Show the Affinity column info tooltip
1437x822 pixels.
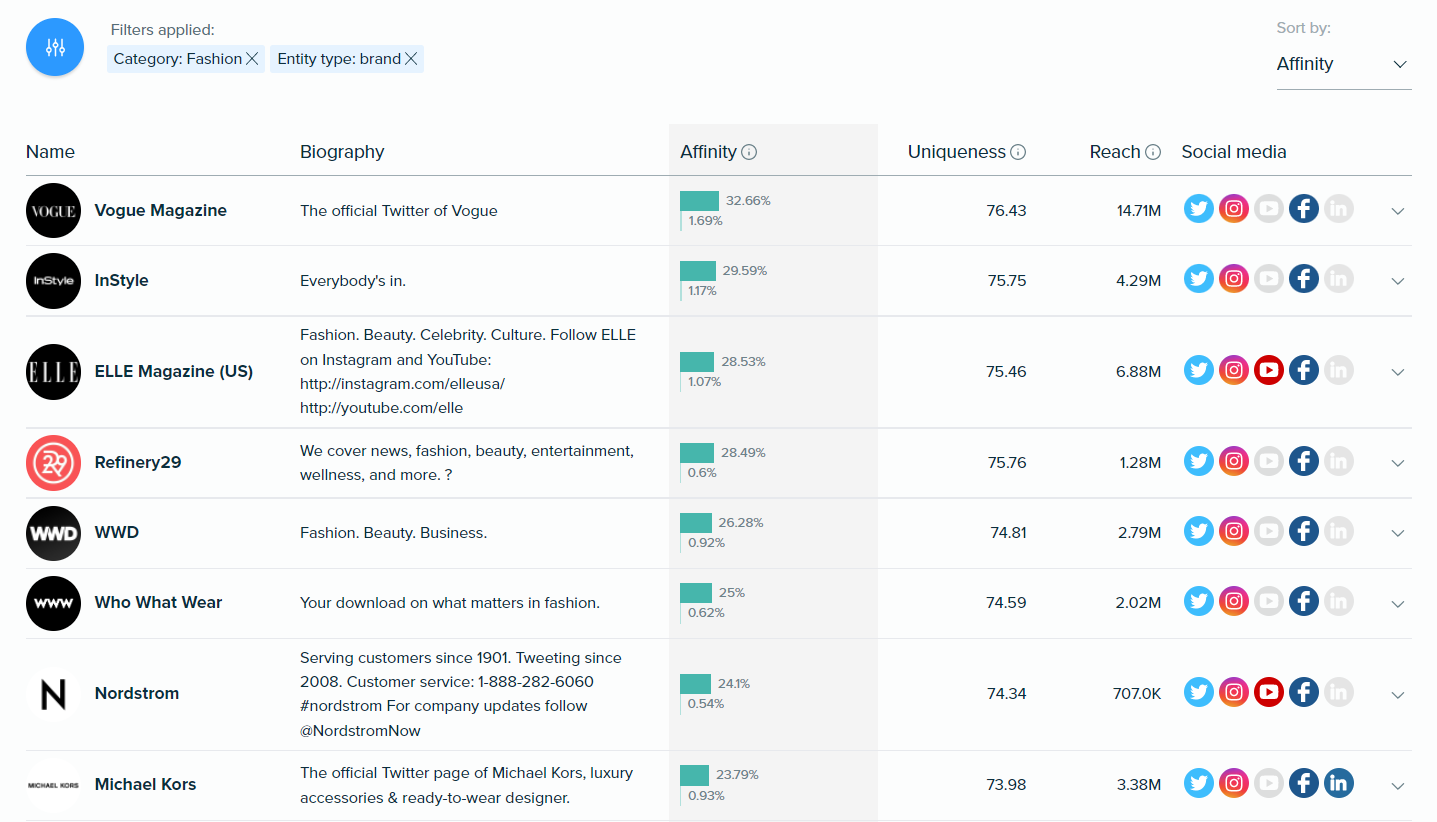[749, 152]
